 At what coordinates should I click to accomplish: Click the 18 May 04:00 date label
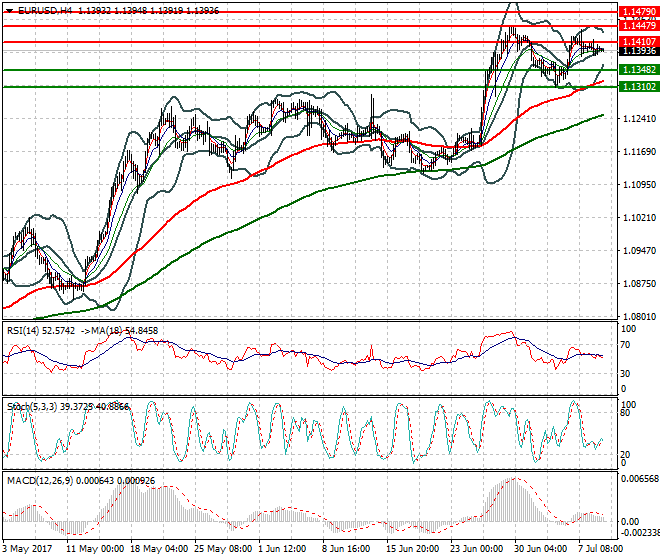point(159,549)
